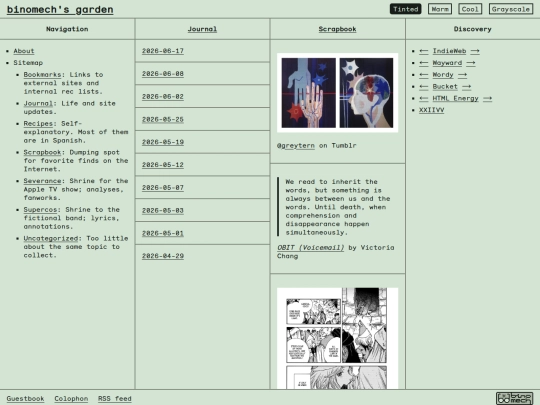Open Bookmarks in the sitemap

(42, 74)
